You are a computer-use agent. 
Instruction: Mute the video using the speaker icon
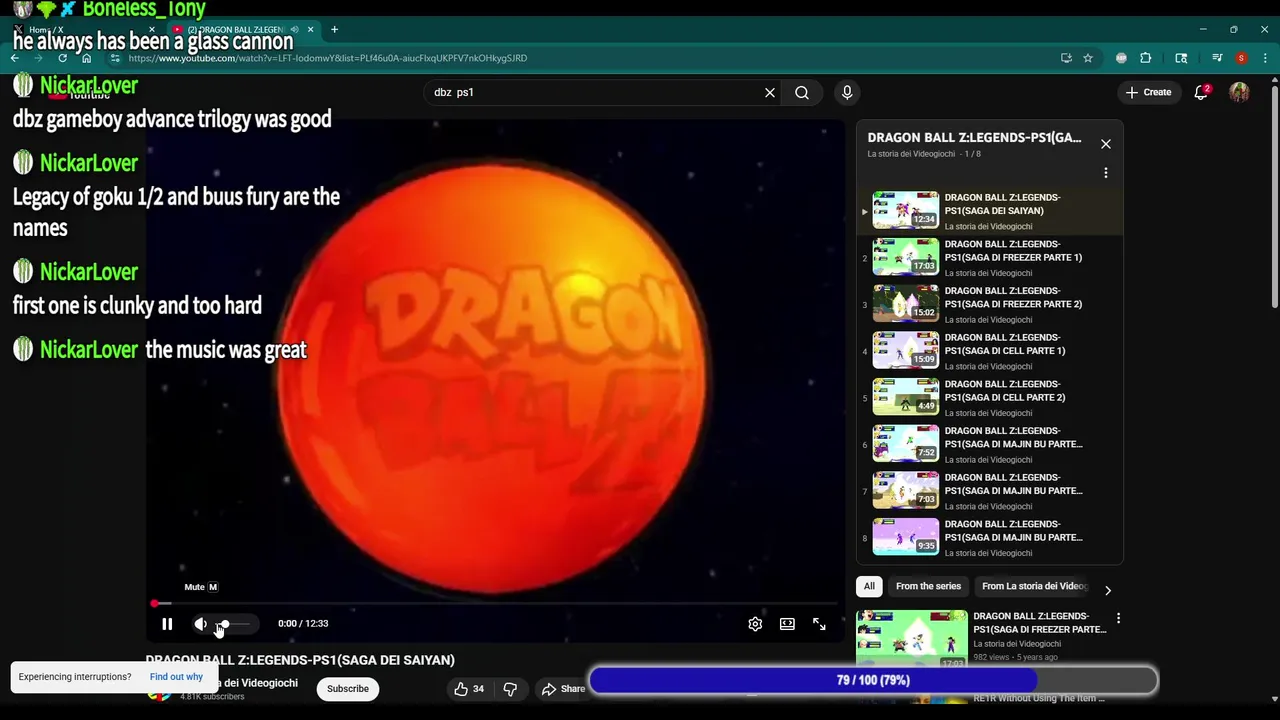201,624
